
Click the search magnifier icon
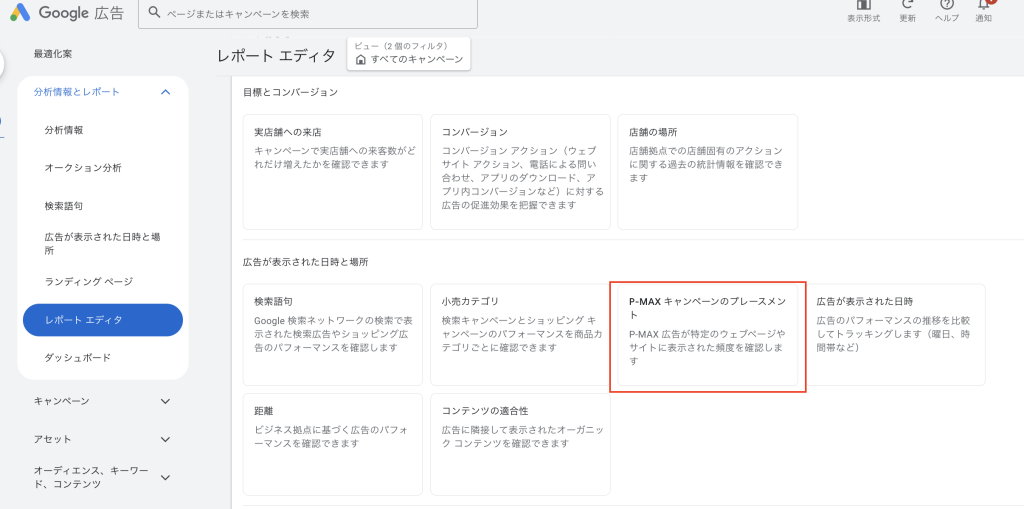(154, 14)
